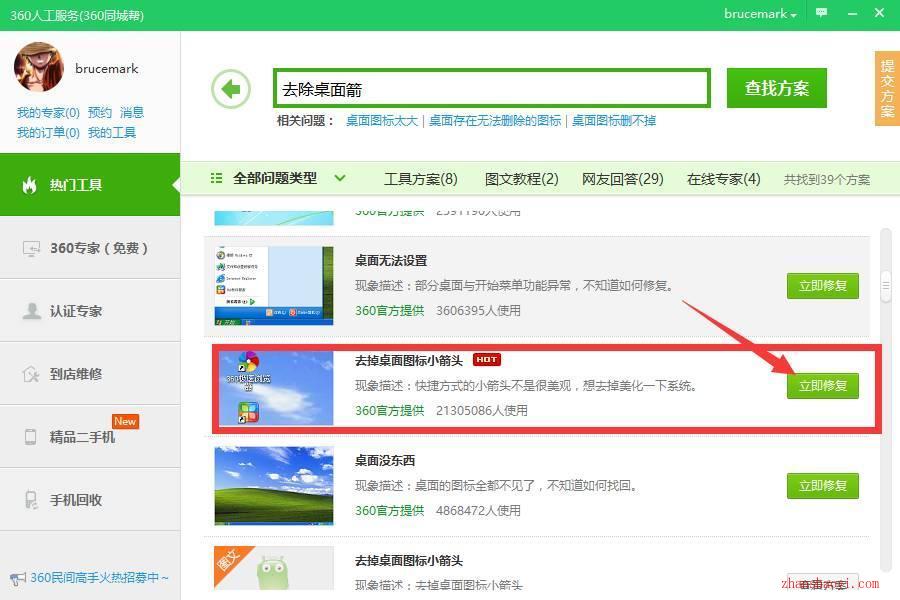Switch to the 工具方案(8) tab
The image size is (900, 600).
coord(421,179)
